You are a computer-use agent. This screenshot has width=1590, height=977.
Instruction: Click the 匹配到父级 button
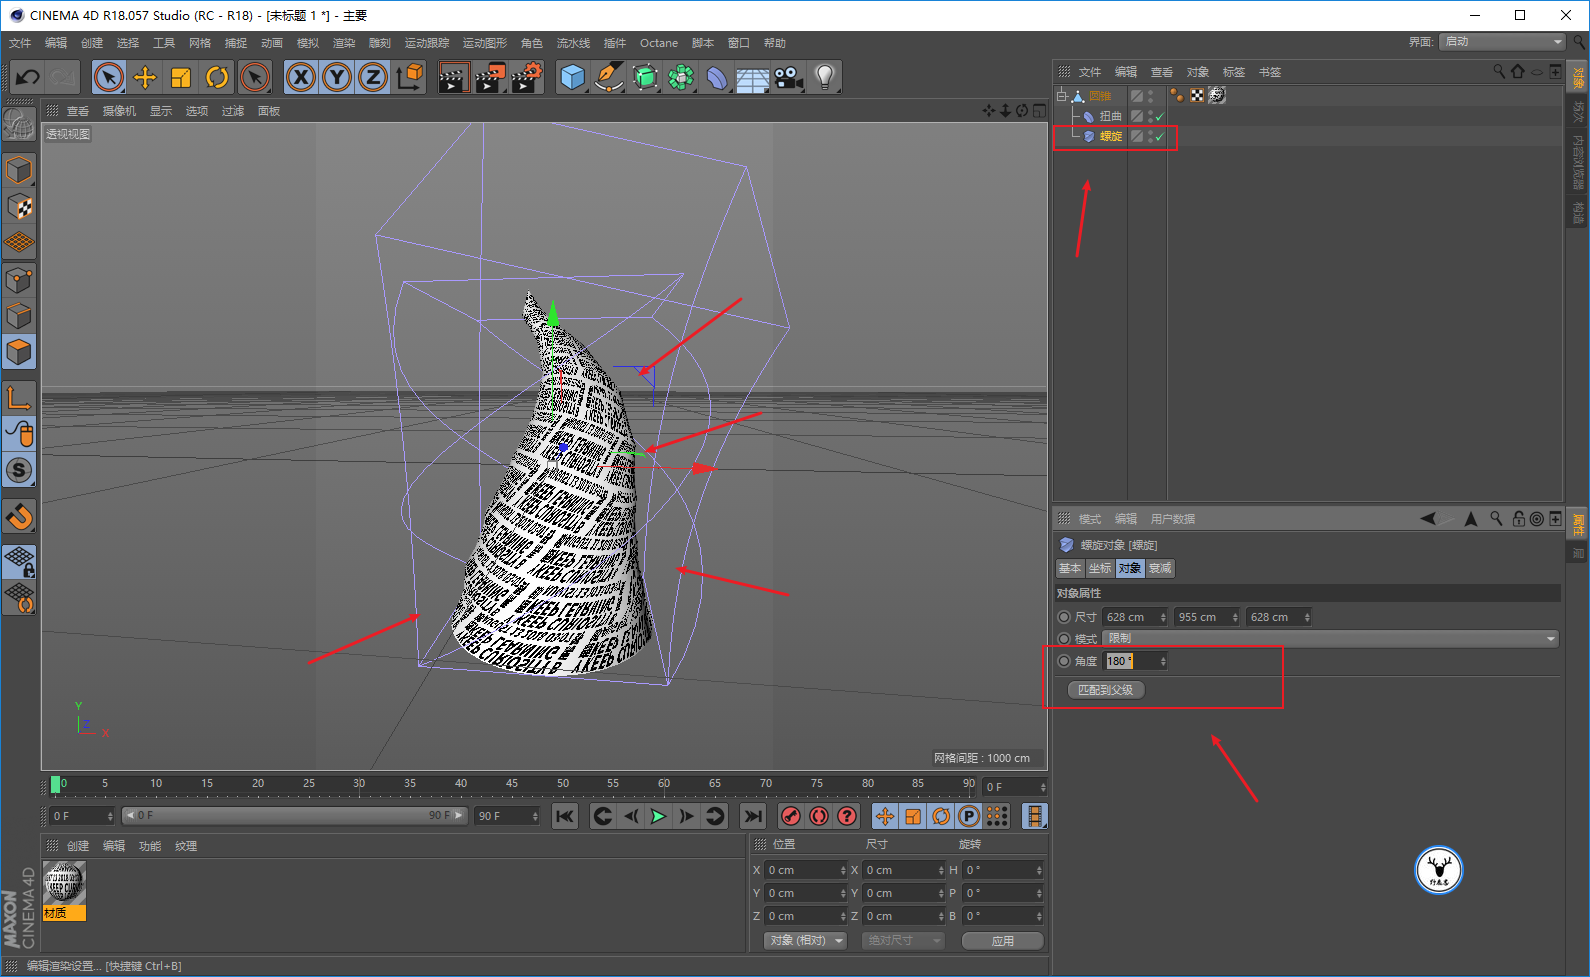coord(1105,690)
